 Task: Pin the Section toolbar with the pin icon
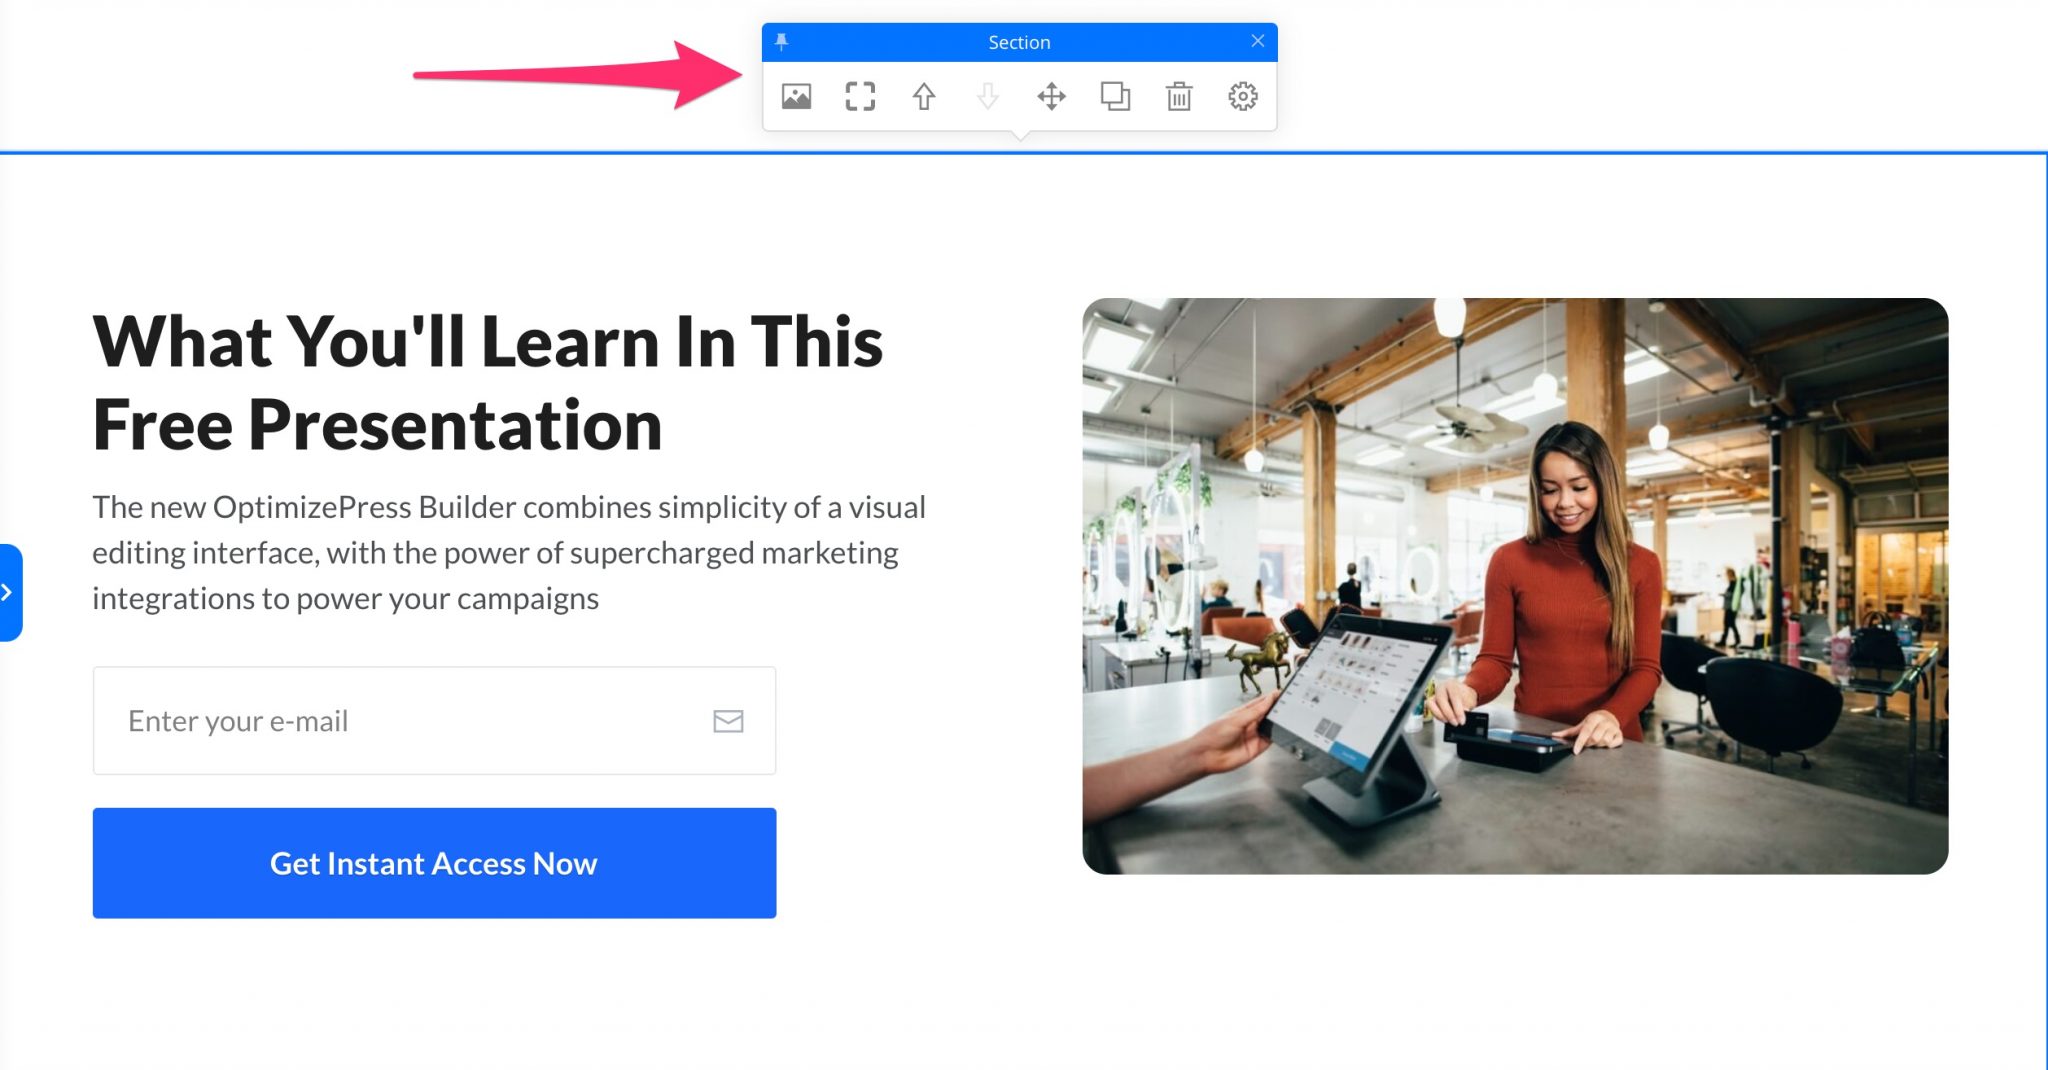(x=781, y=41)
